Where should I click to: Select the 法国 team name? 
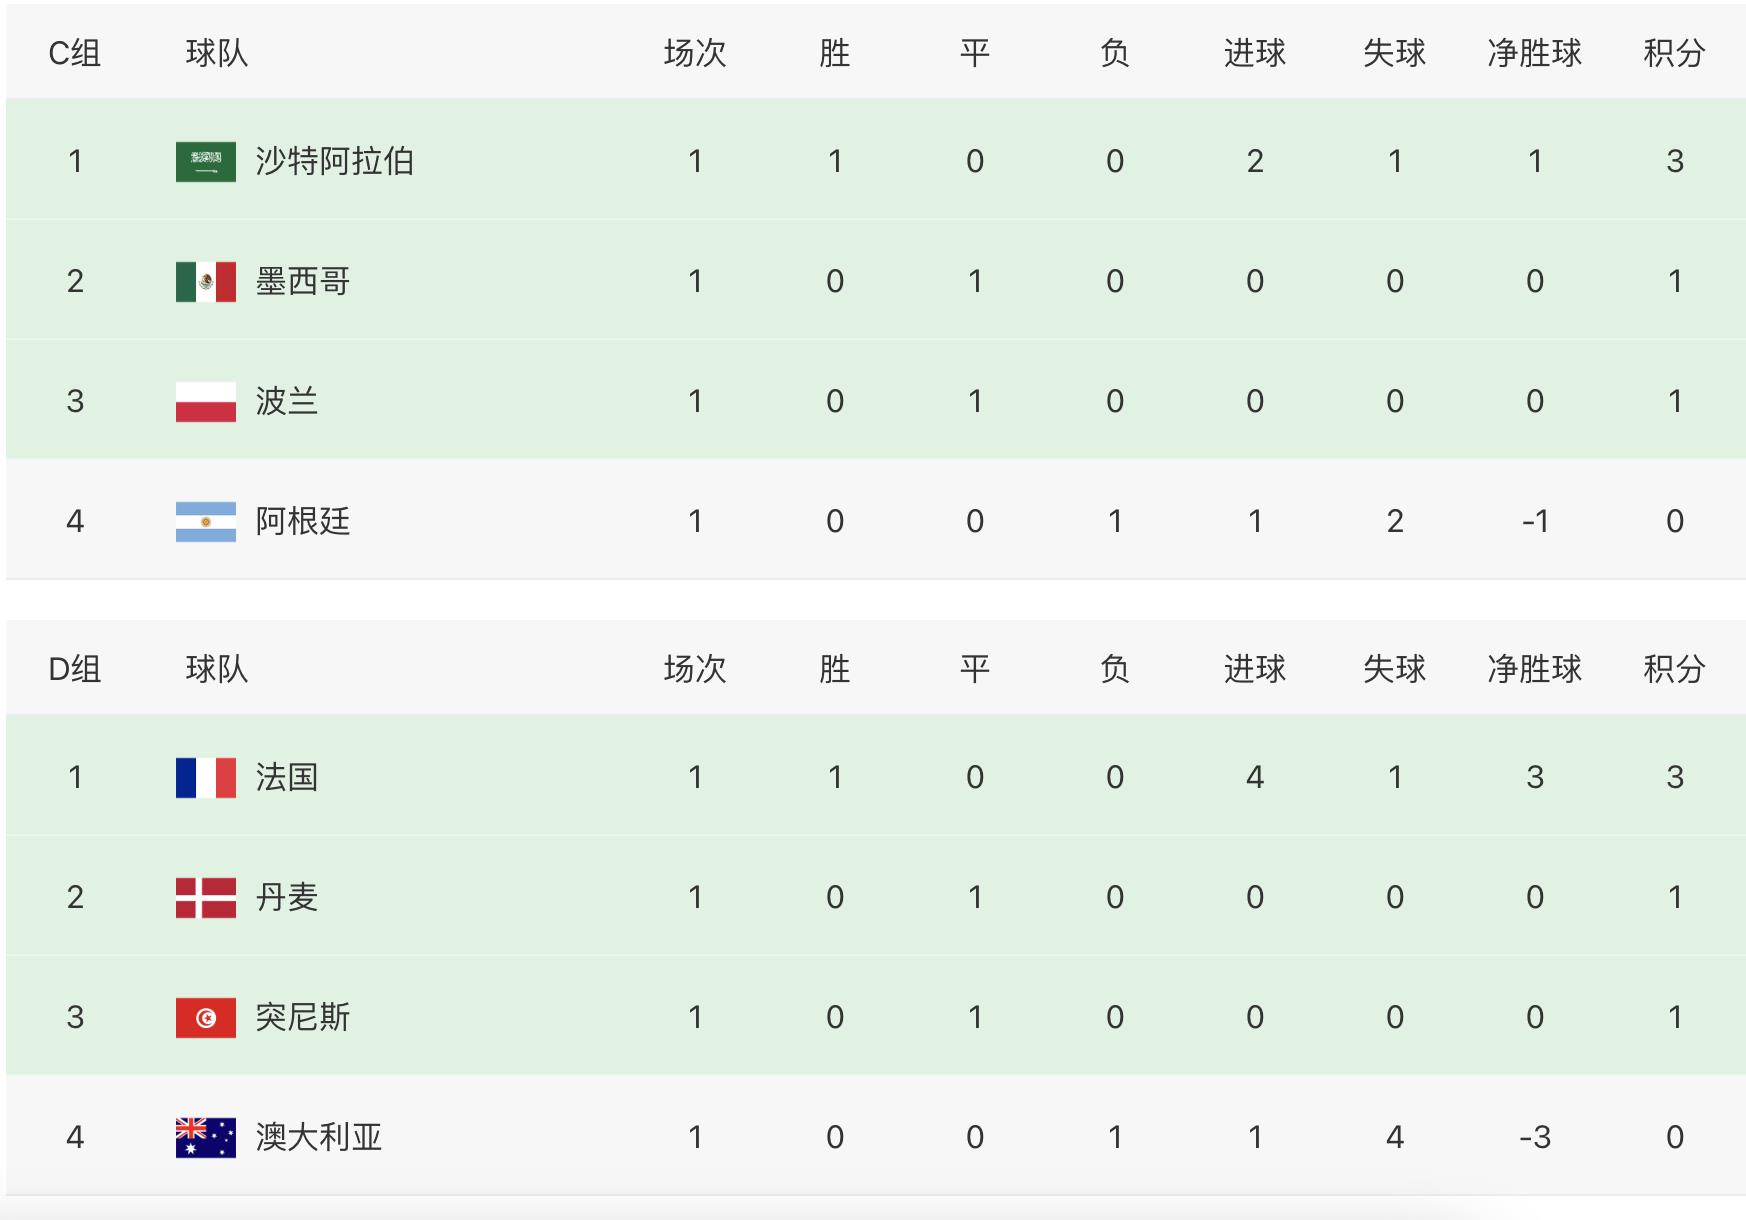coord(286,777)
